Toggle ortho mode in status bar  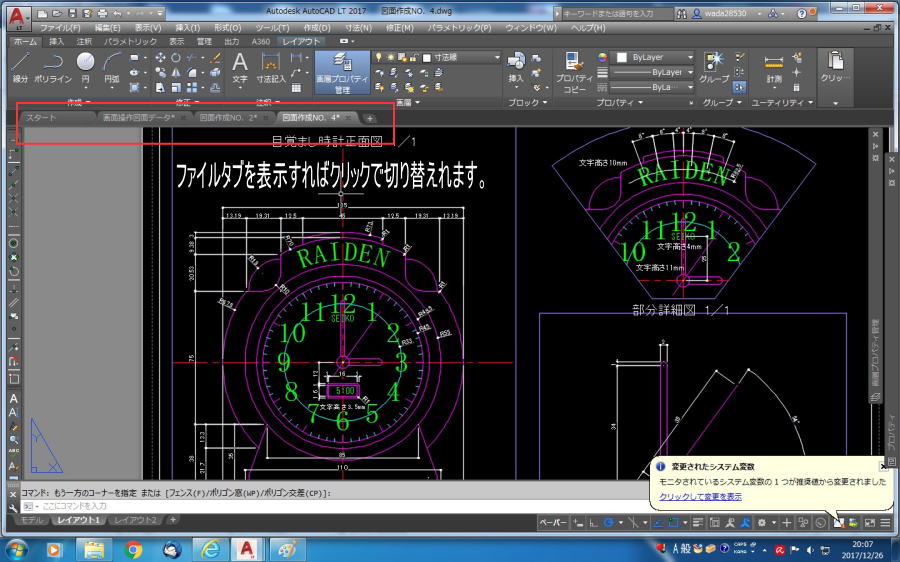tap(593, 522)
